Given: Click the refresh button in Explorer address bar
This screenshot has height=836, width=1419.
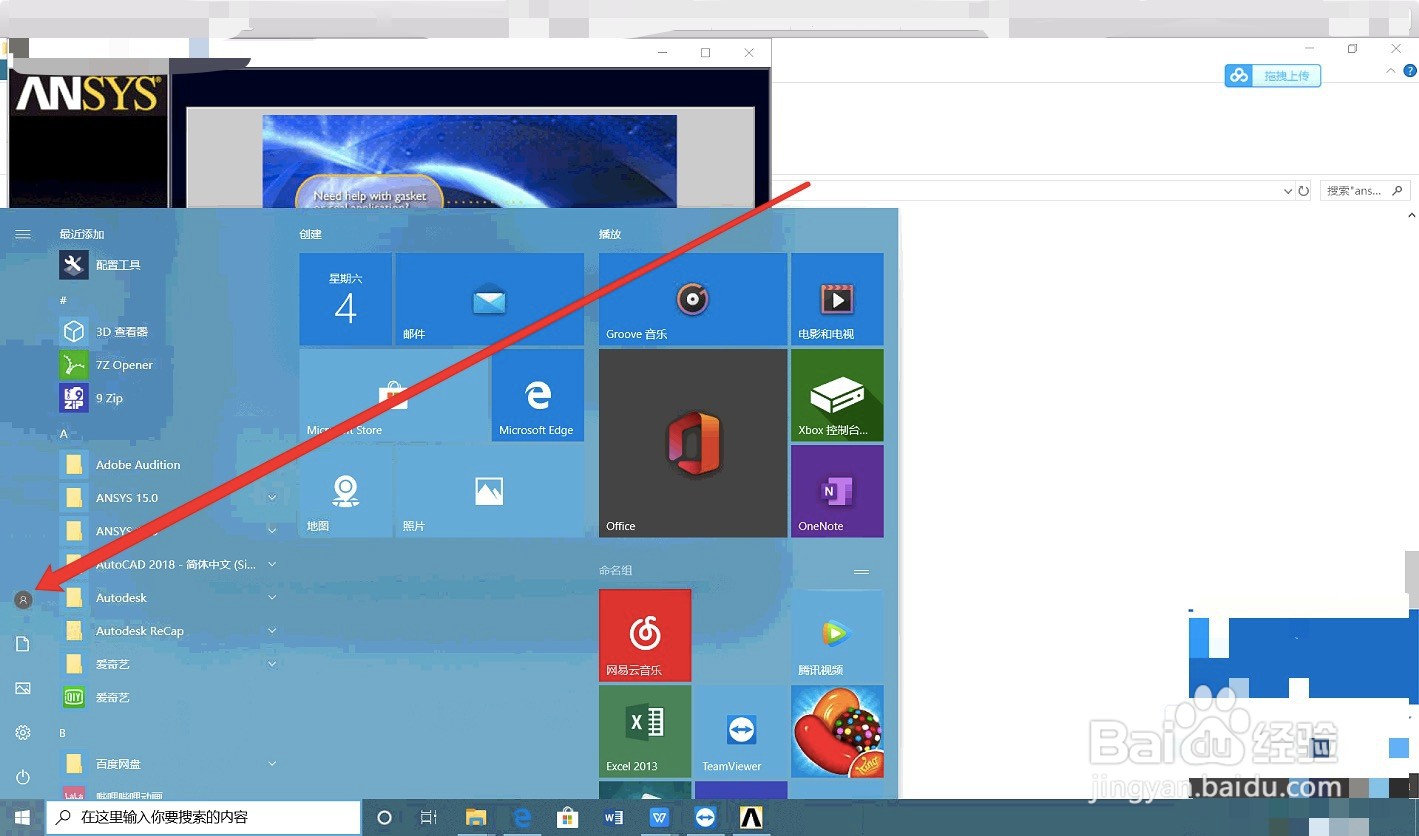Looking at the screenshot, I should tap(1303, 190).
